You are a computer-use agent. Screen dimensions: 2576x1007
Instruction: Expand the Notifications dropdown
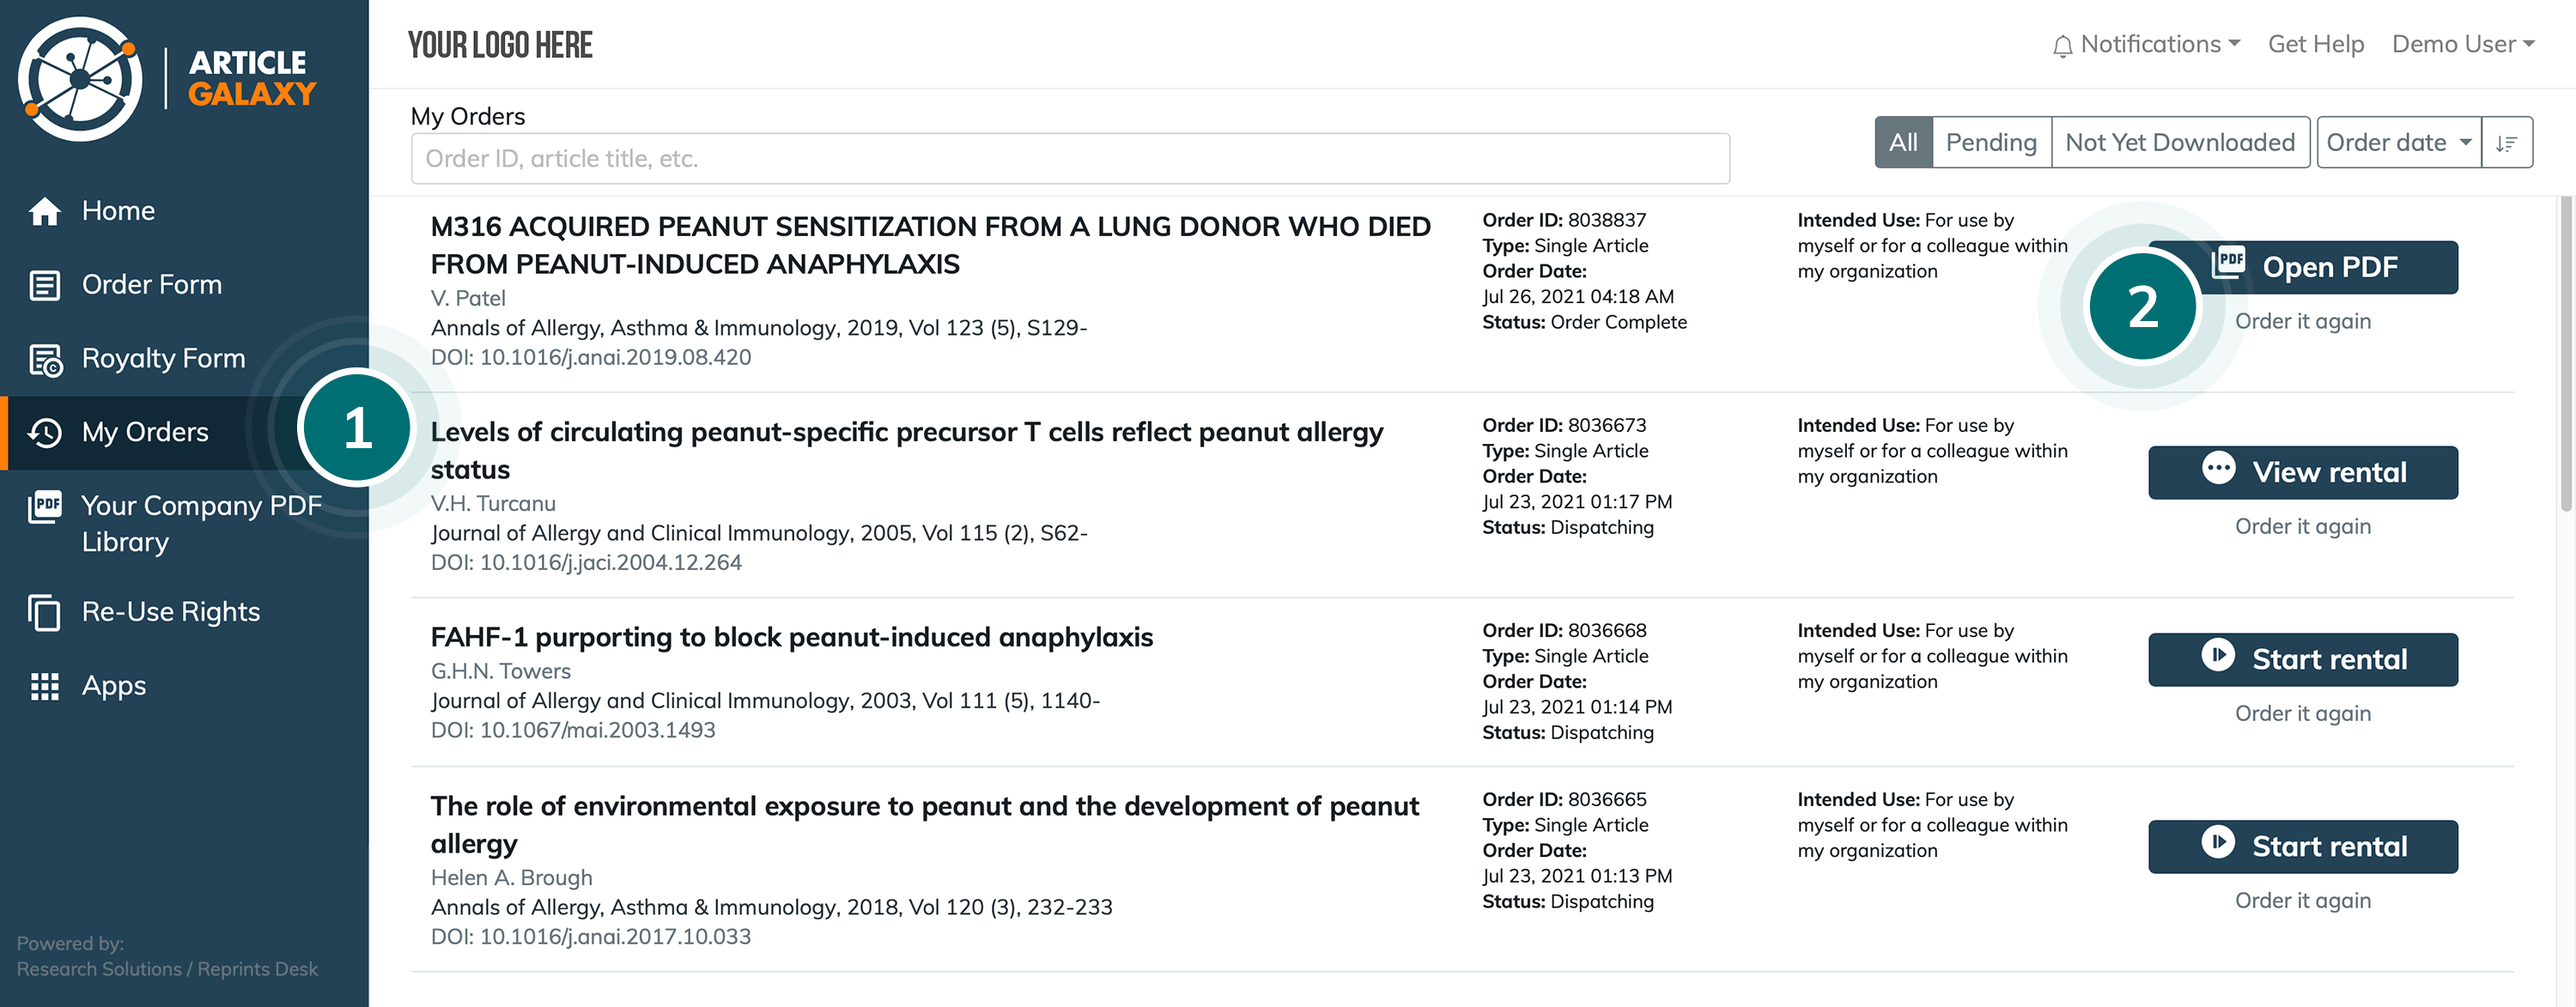click(x=2145, y=45)
